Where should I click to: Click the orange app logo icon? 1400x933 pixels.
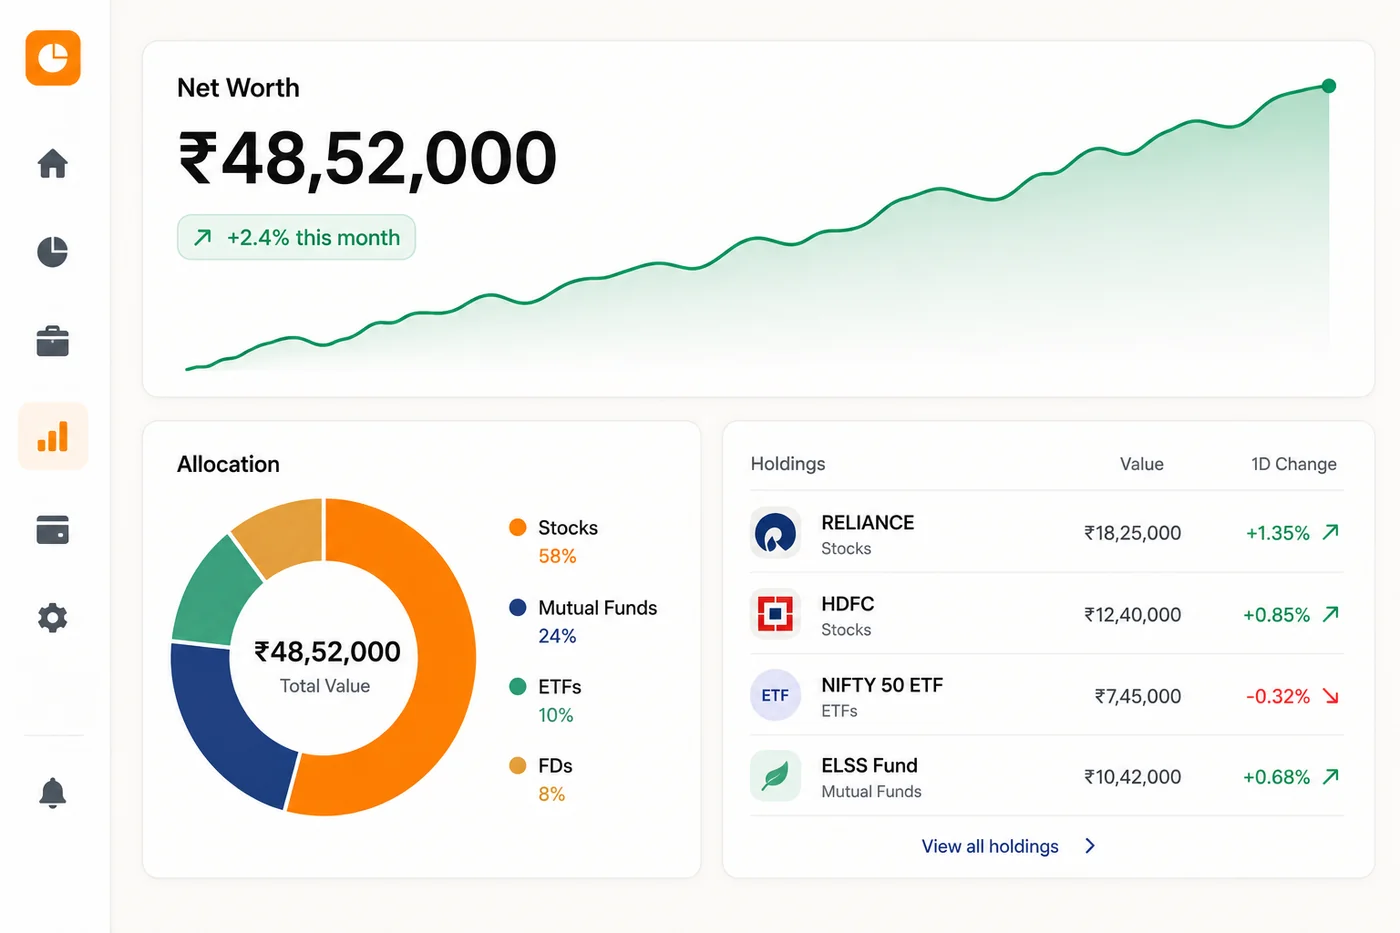[x=53, y=58]
